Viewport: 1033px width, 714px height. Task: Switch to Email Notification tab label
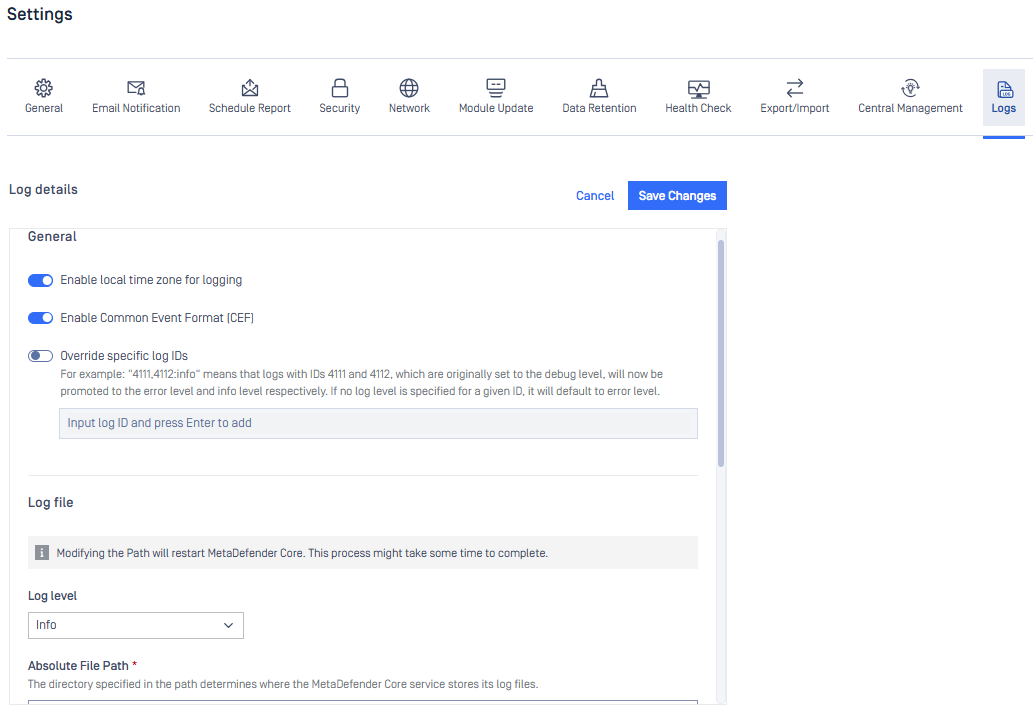(x=136, y=108)
